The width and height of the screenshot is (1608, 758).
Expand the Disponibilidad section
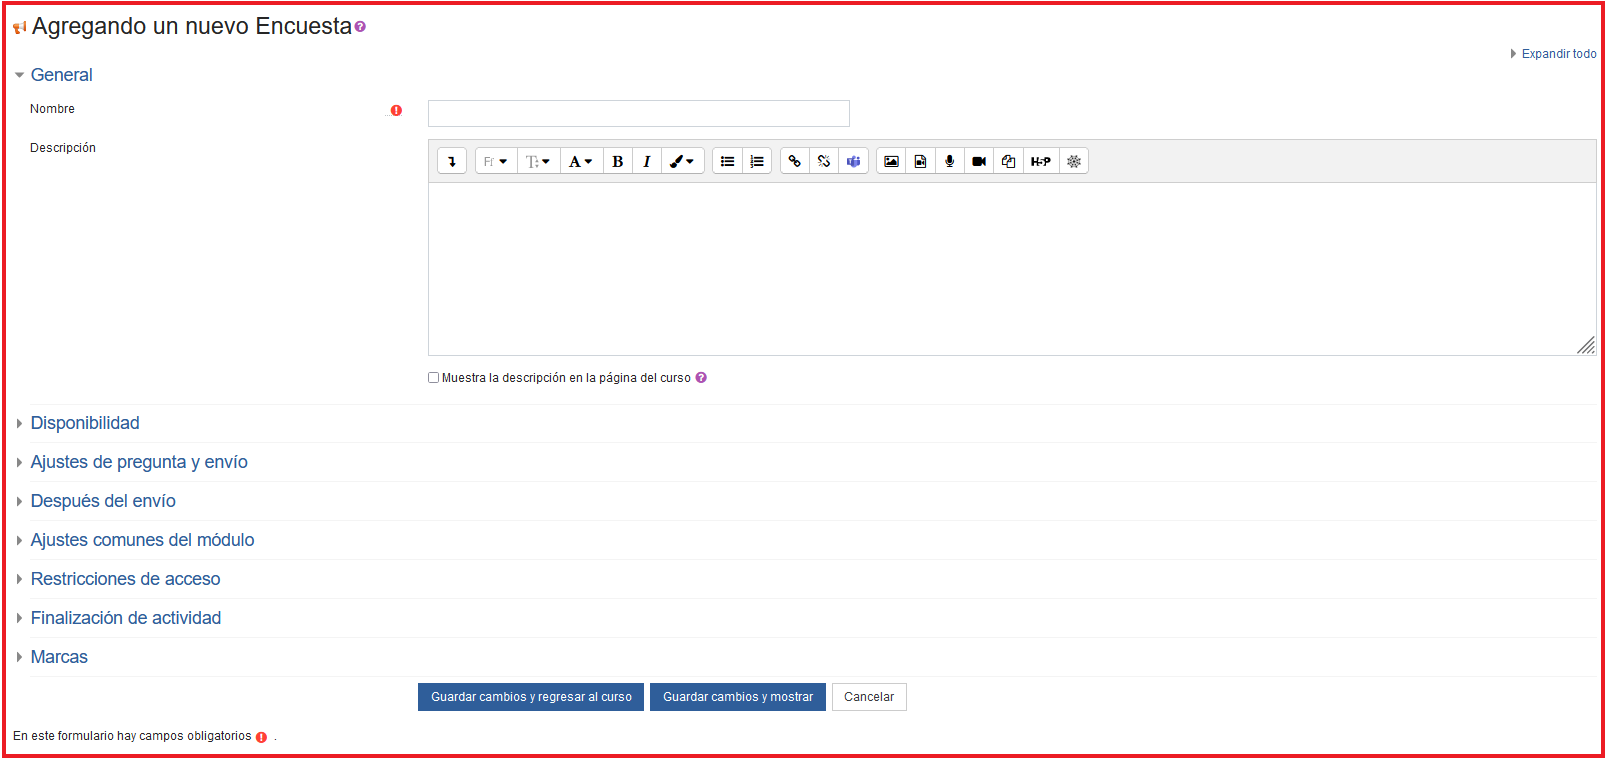click(x=85, y=423)
